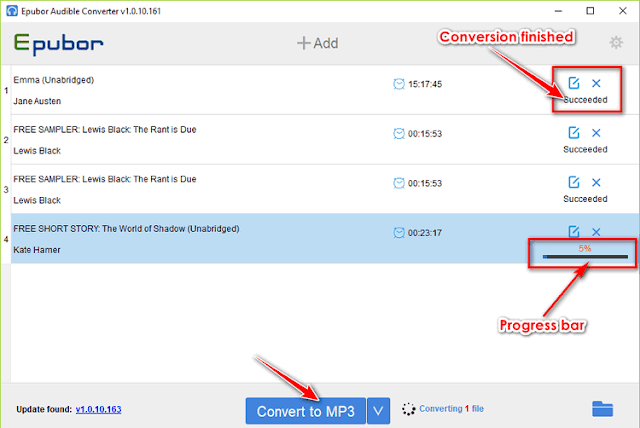
Task: Click row number 4 in the list
Action: (x=6, y=239)
